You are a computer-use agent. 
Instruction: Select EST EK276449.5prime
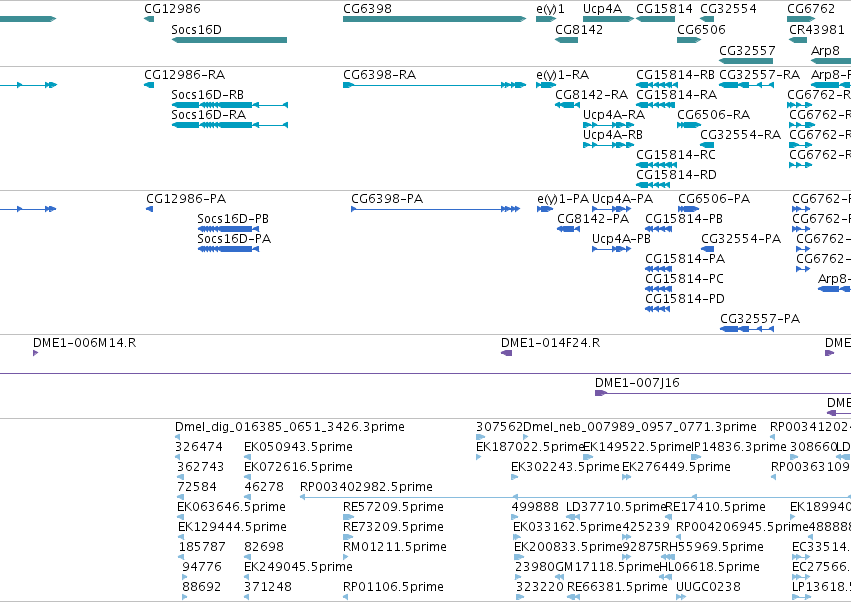(x=626, y=477)
